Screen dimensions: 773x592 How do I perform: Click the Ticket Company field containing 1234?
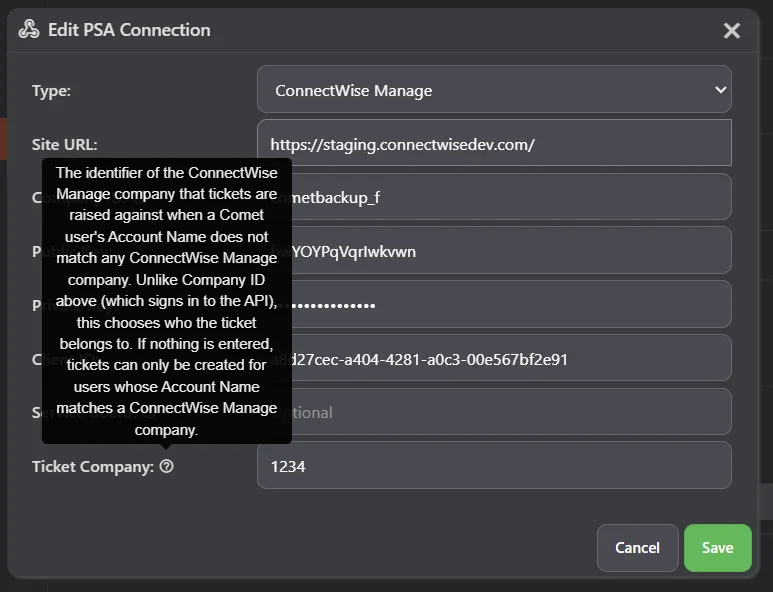pos(494,465)
